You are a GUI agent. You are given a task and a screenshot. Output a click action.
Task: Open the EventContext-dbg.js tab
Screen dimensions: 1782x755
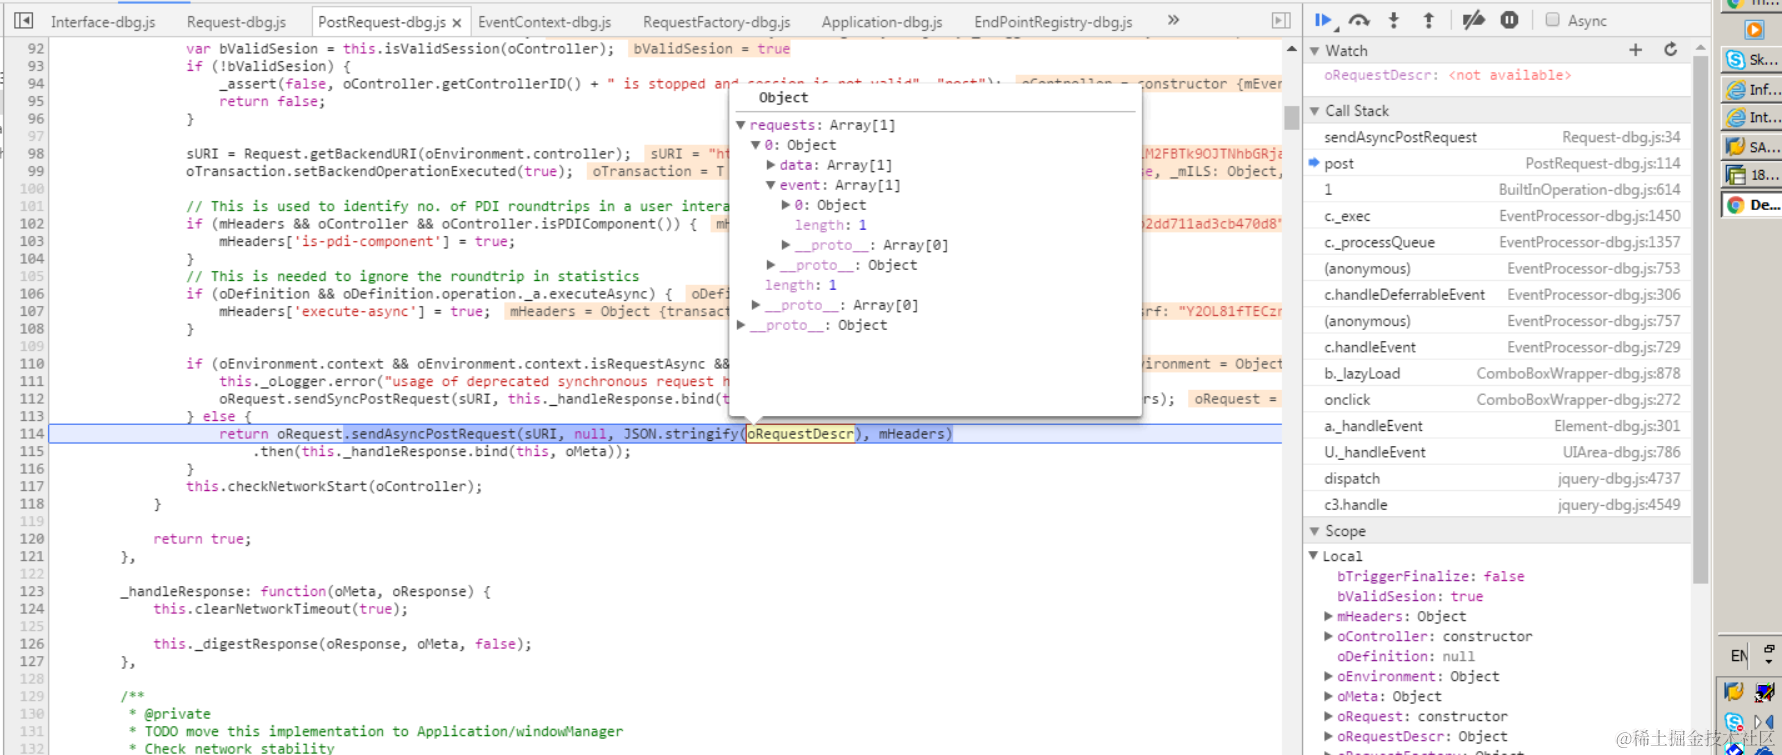[545, 21]
